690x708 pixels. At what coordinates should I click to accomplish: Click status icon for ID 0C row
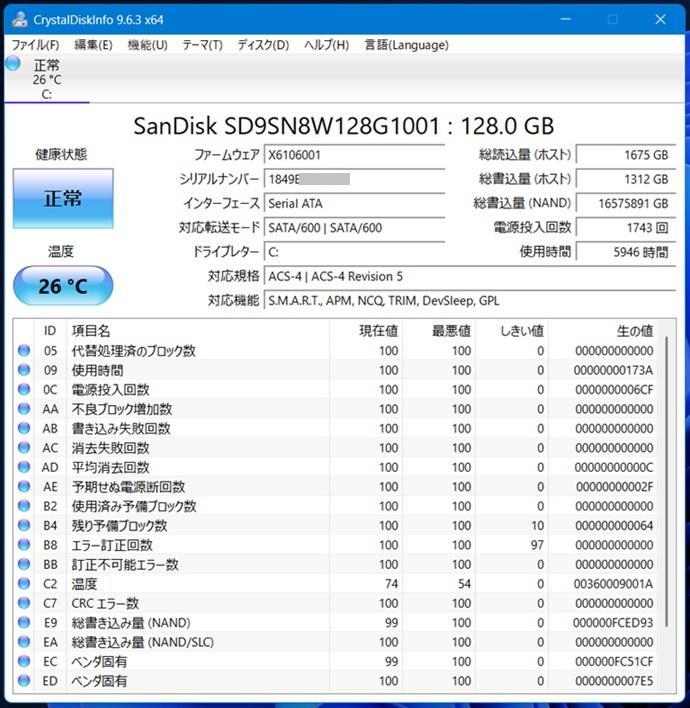[x=24, y=389]
